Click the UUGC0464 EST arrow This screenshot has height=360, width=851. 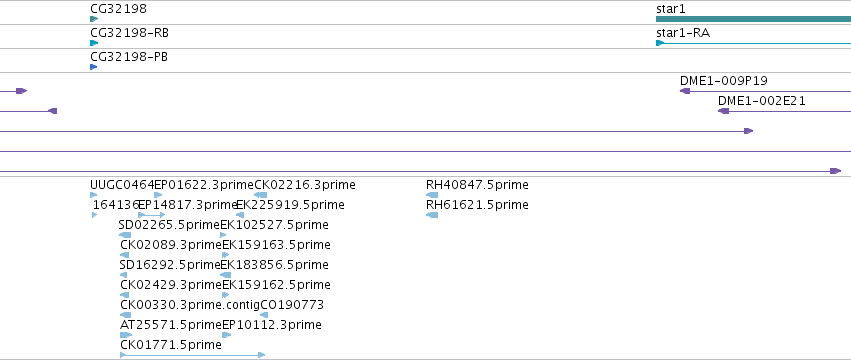94,195
